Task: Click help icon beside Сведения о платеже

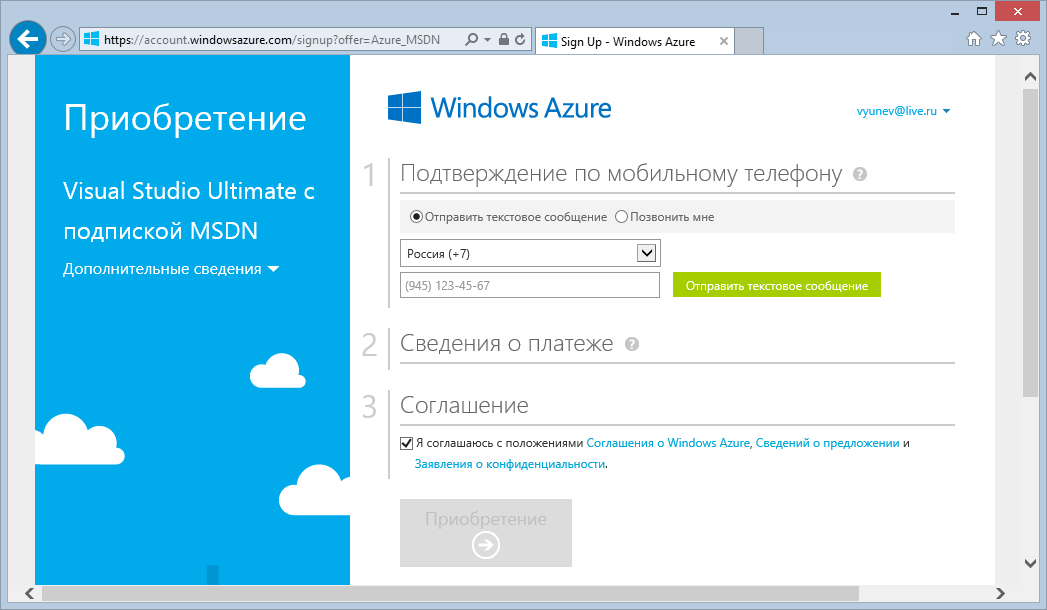Action: click(x=632, y=344)
